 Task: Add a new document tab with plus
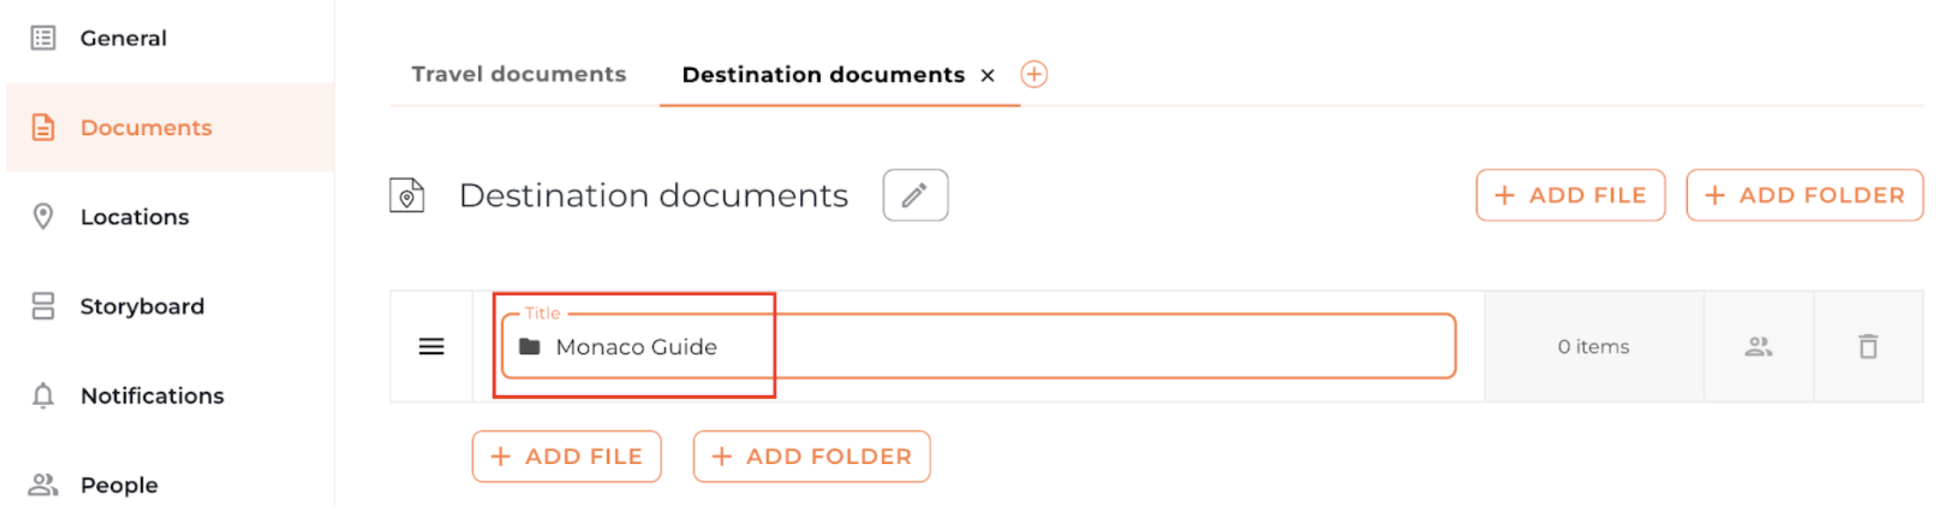pos(1033,75)
